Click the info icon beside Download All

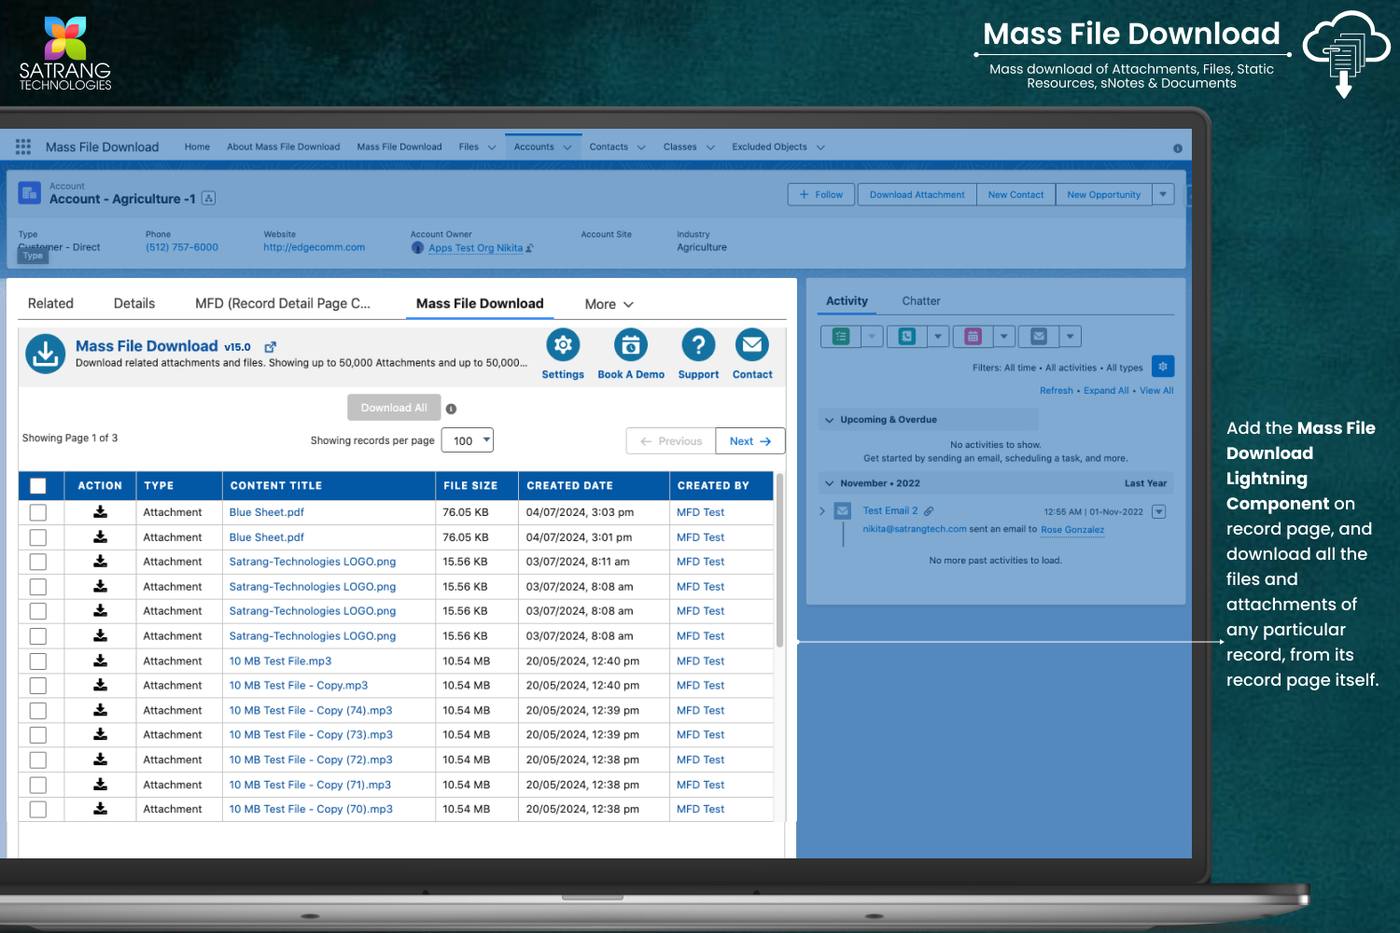[451, 409]
